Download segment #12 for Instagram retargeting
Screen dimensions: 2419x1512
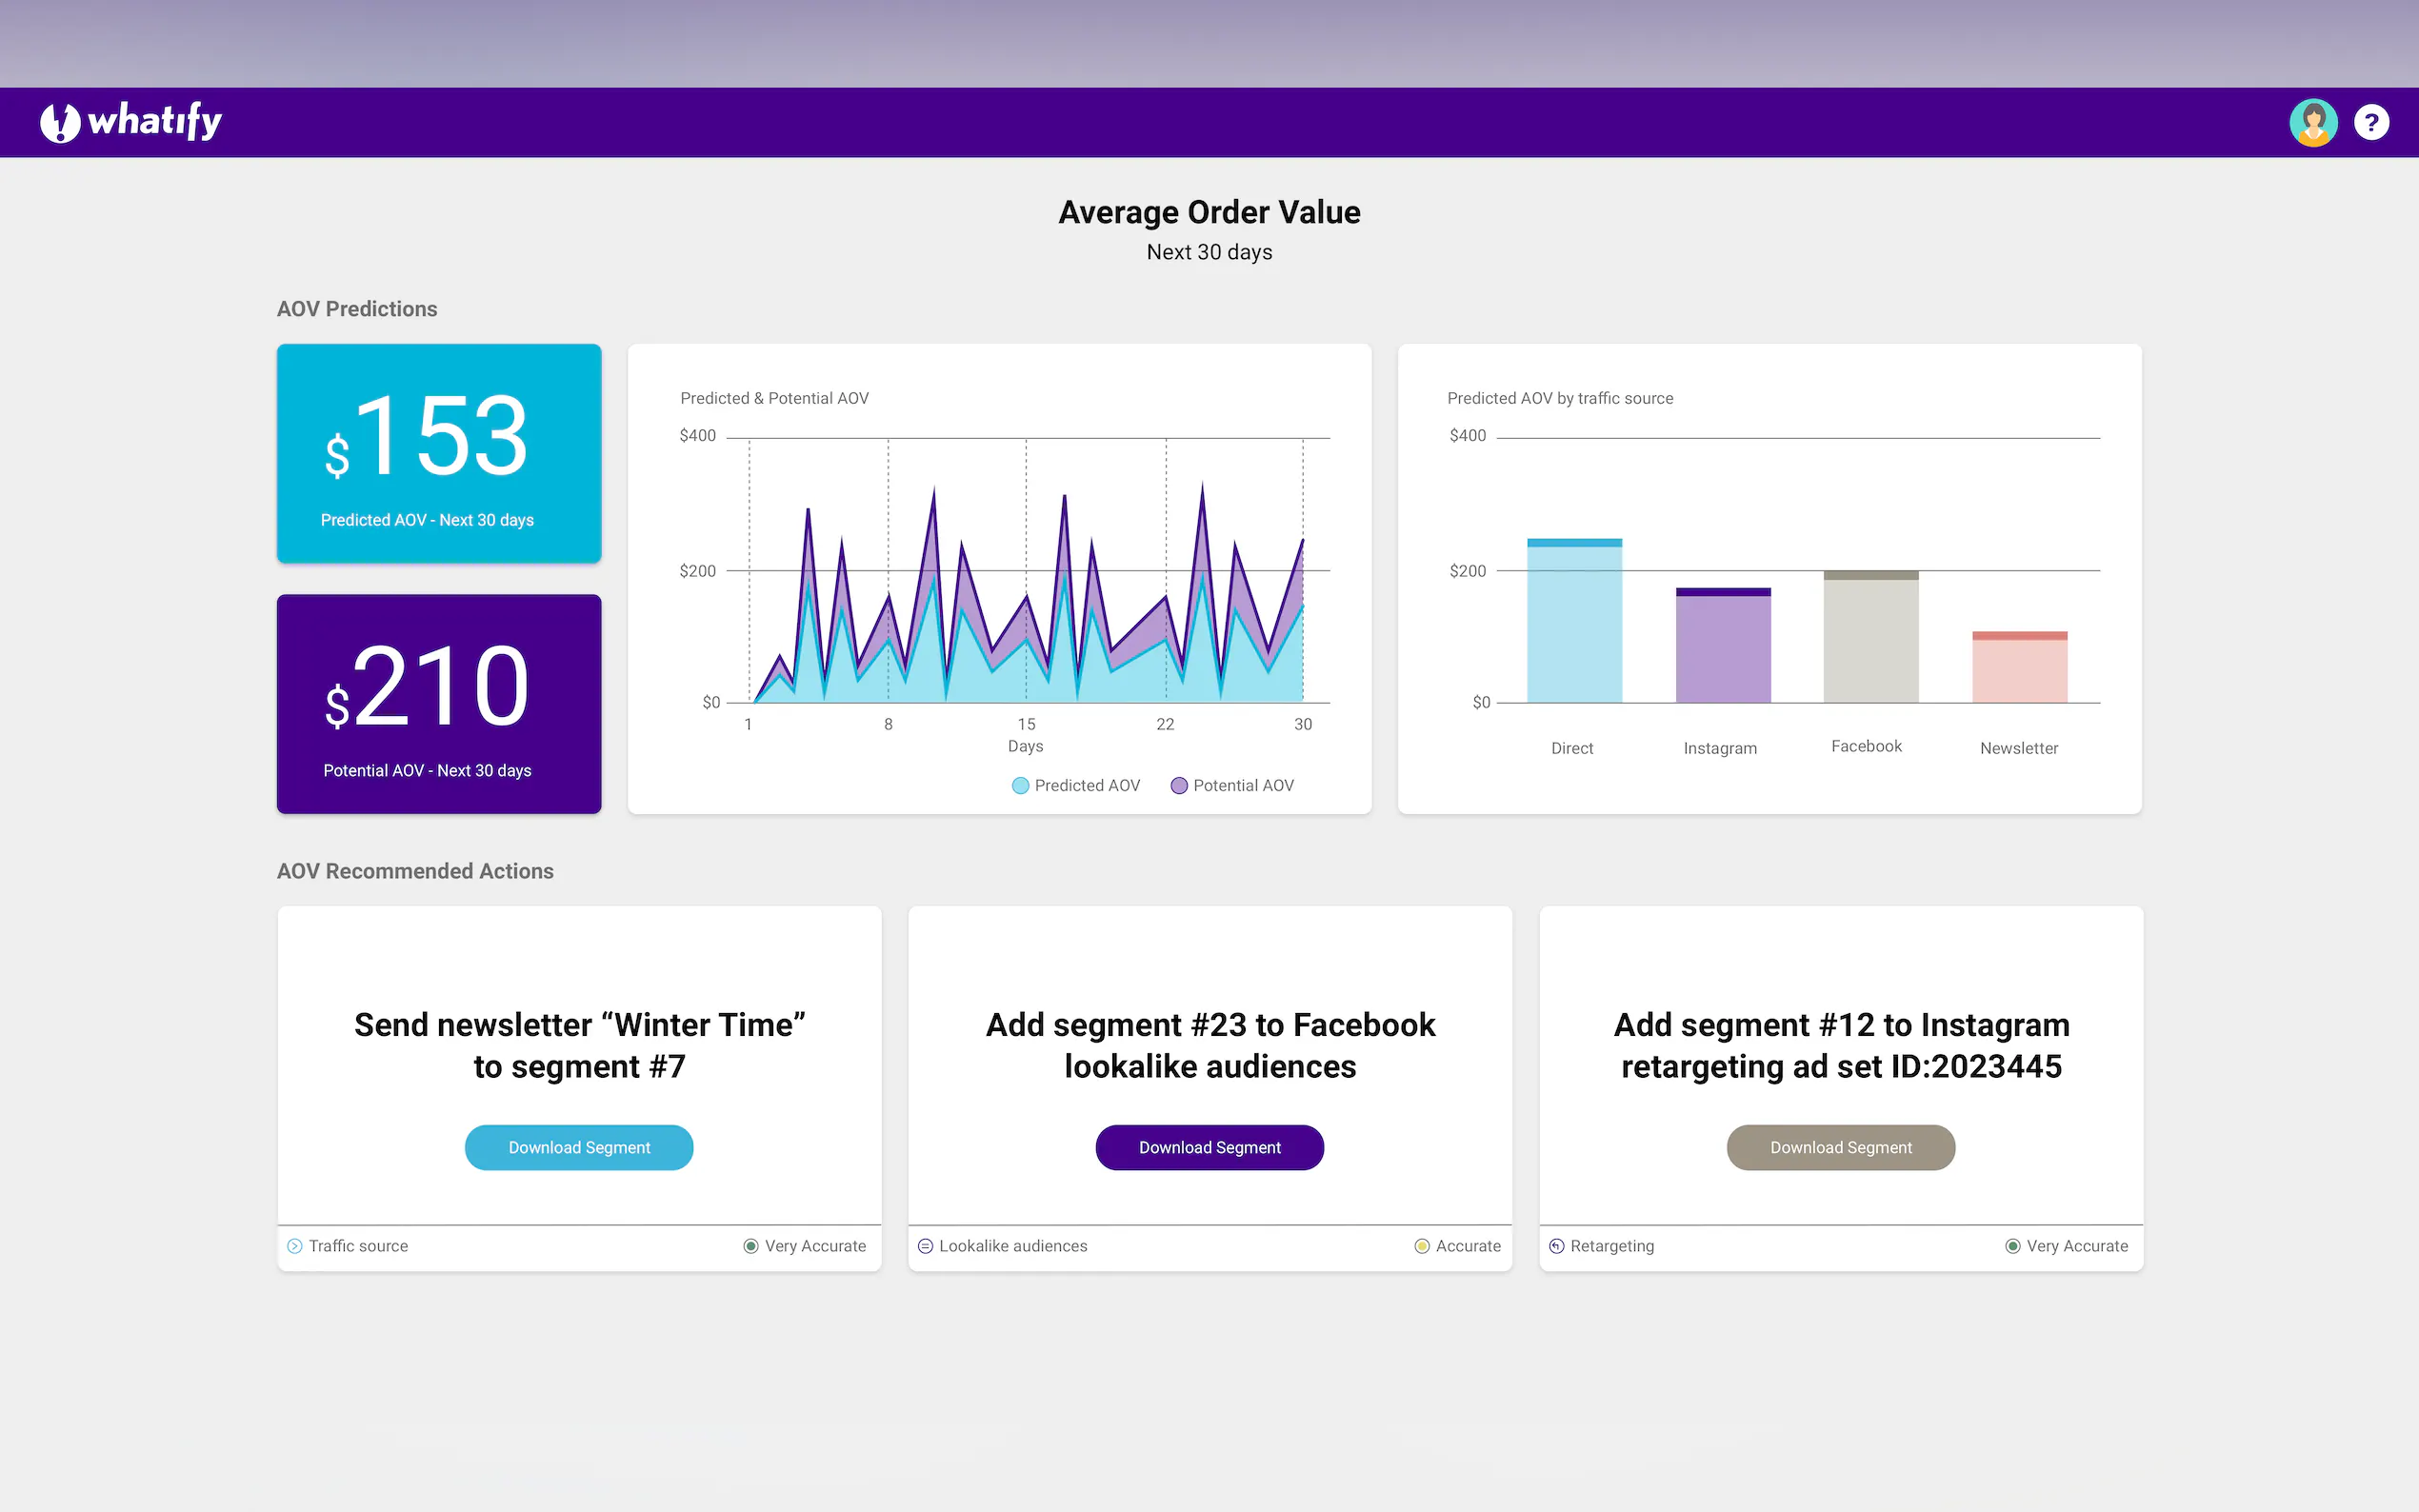click(1840, 1148)
